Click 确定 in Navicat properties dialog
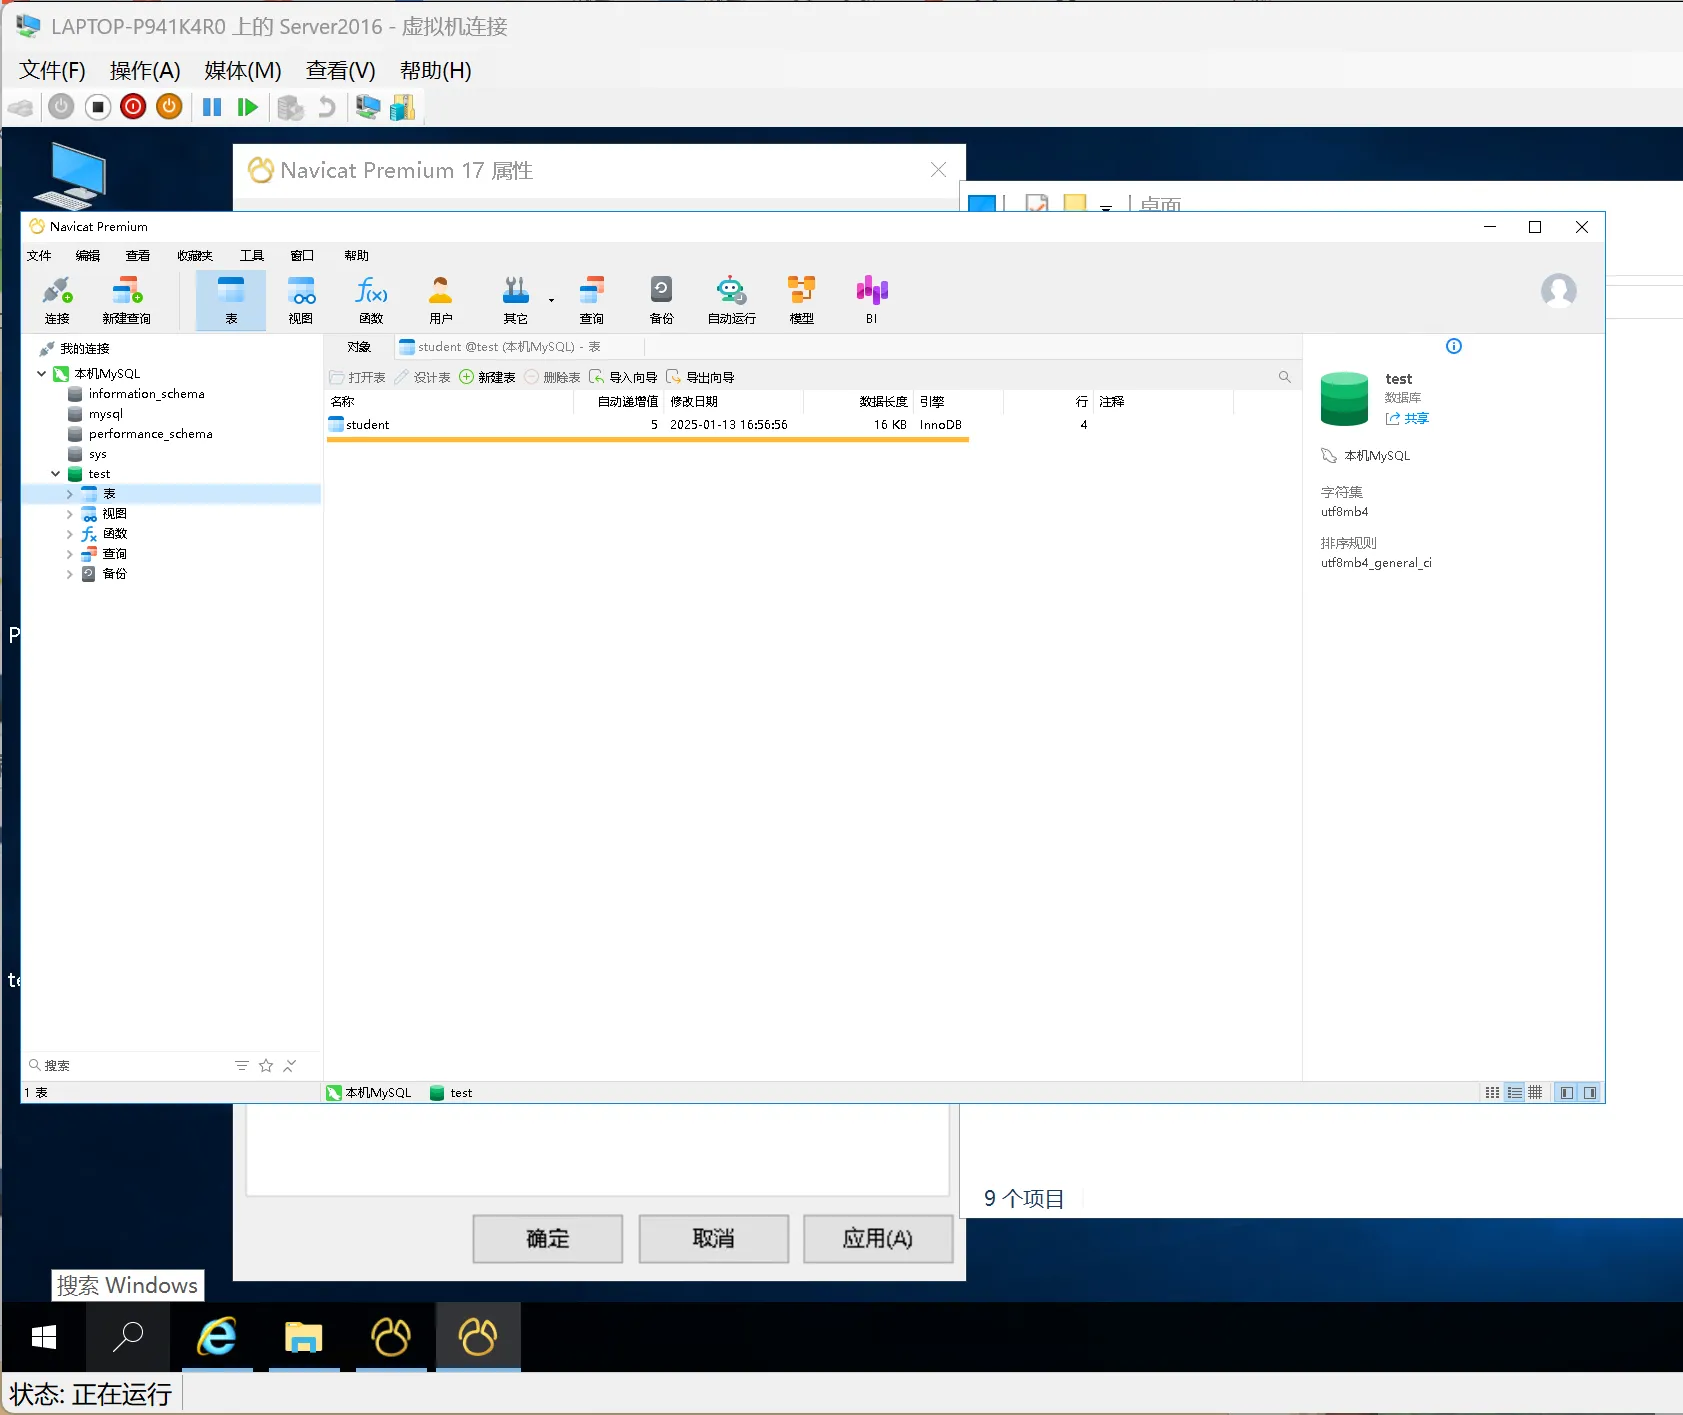The width and height of the screenshot is (1683, 1415). tap(548, 1239)
